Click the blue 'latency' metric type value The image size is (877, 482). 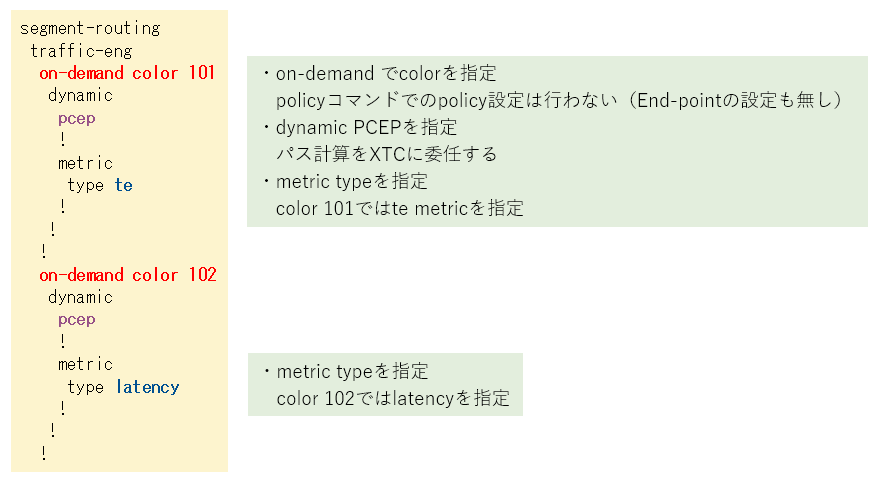148,387
